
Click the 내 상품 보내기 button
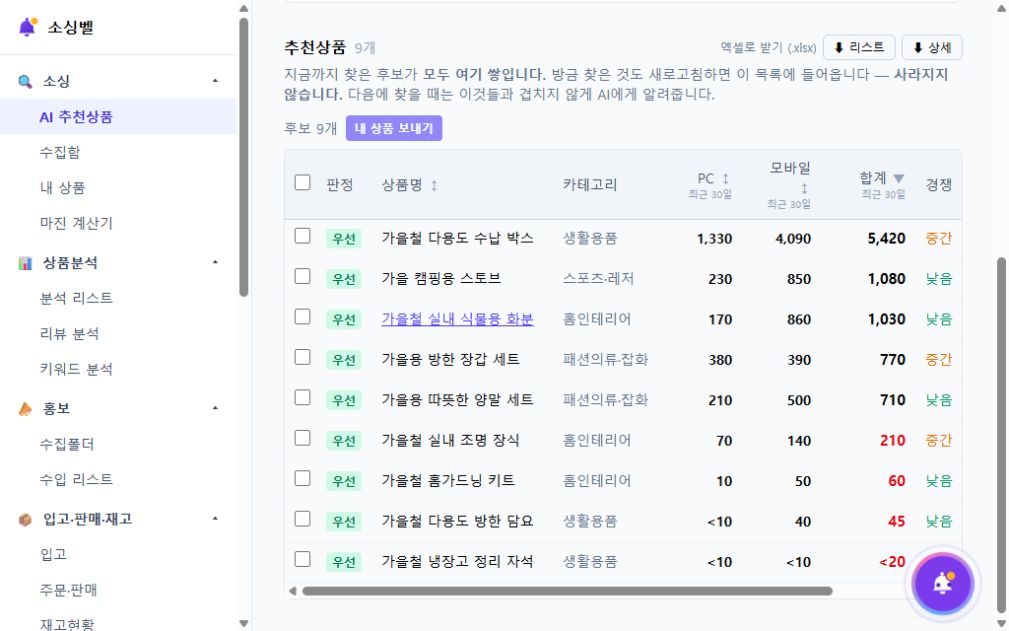[x=394, y=128]
